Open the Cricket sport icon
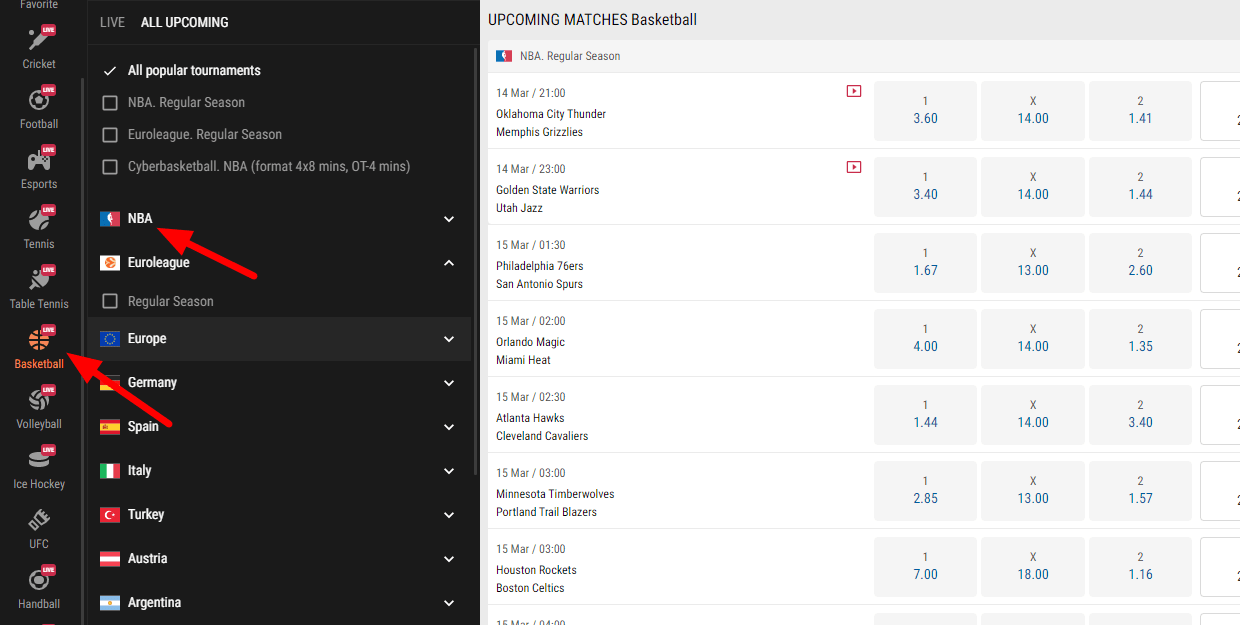This screenshot has width=1240, height=625. tap(39, 42)
